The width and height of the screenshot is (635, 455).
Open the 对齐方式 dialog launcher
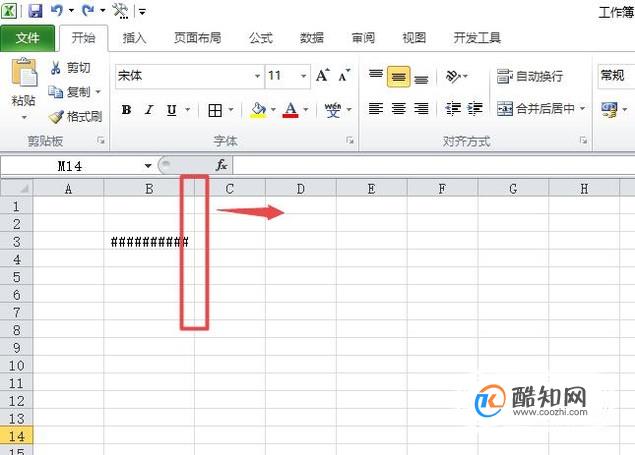coord(583,140)
